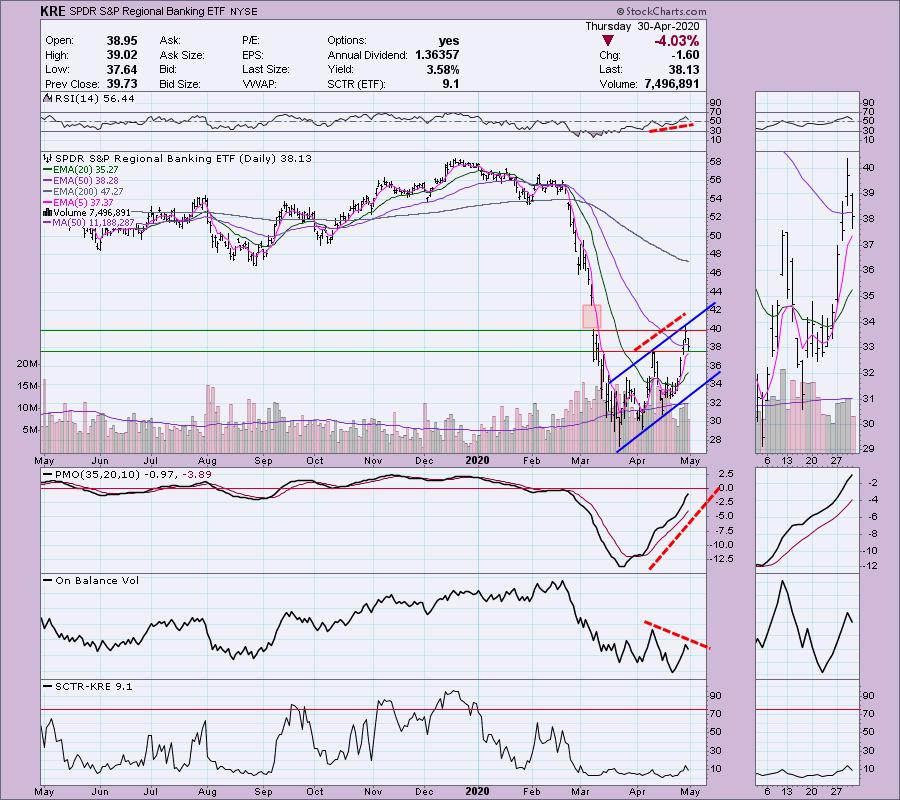The height and width of the screenshot is (800, 900).
Task: Click the SCTR (ETF) header value 9.1
Action: [451, 84]
